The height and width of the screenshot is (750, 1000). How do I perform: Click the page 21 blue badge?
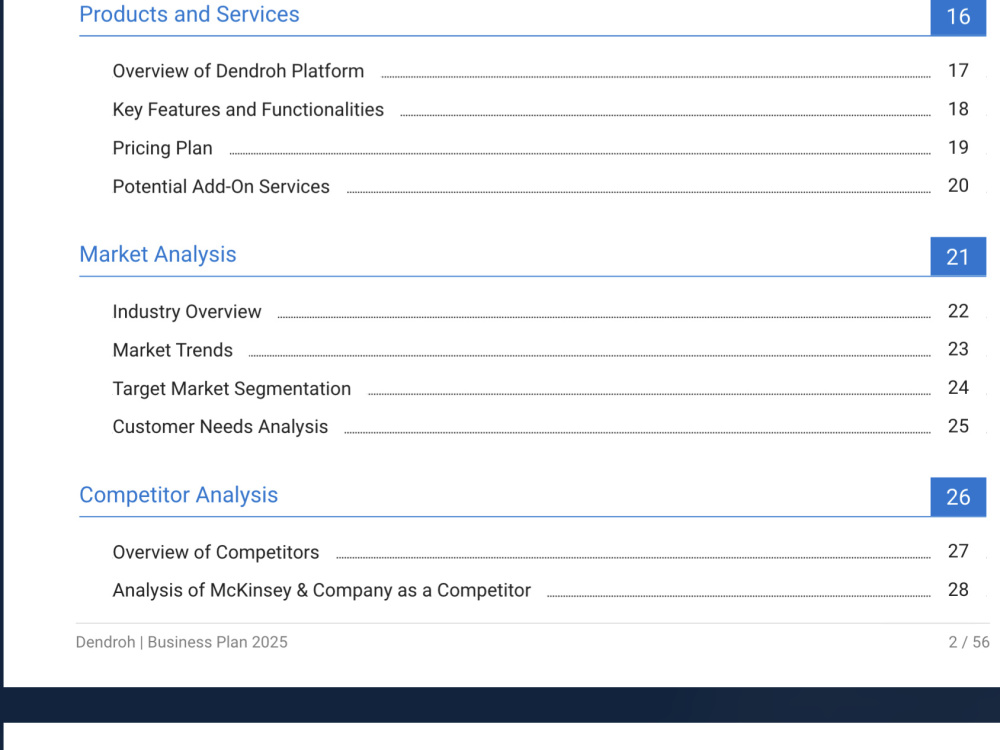tap(958, 256)
